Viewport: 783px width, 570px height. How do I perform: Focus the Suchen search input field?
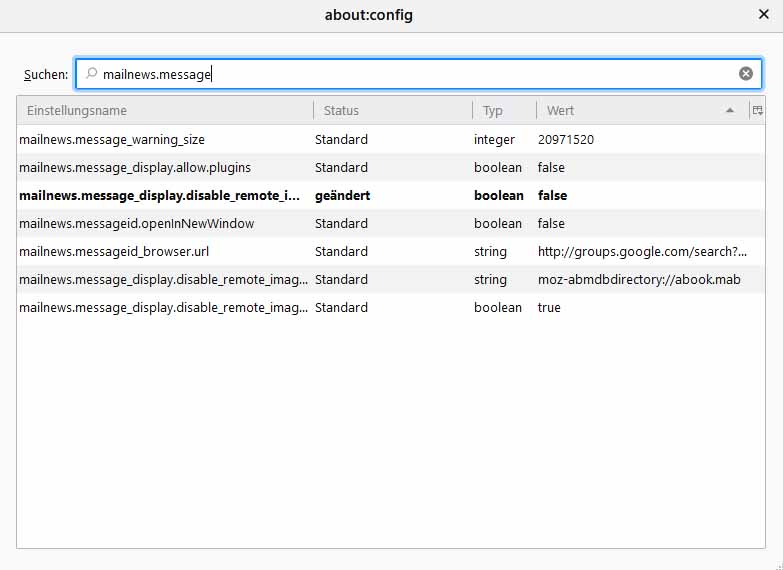[x=420, y=74]
